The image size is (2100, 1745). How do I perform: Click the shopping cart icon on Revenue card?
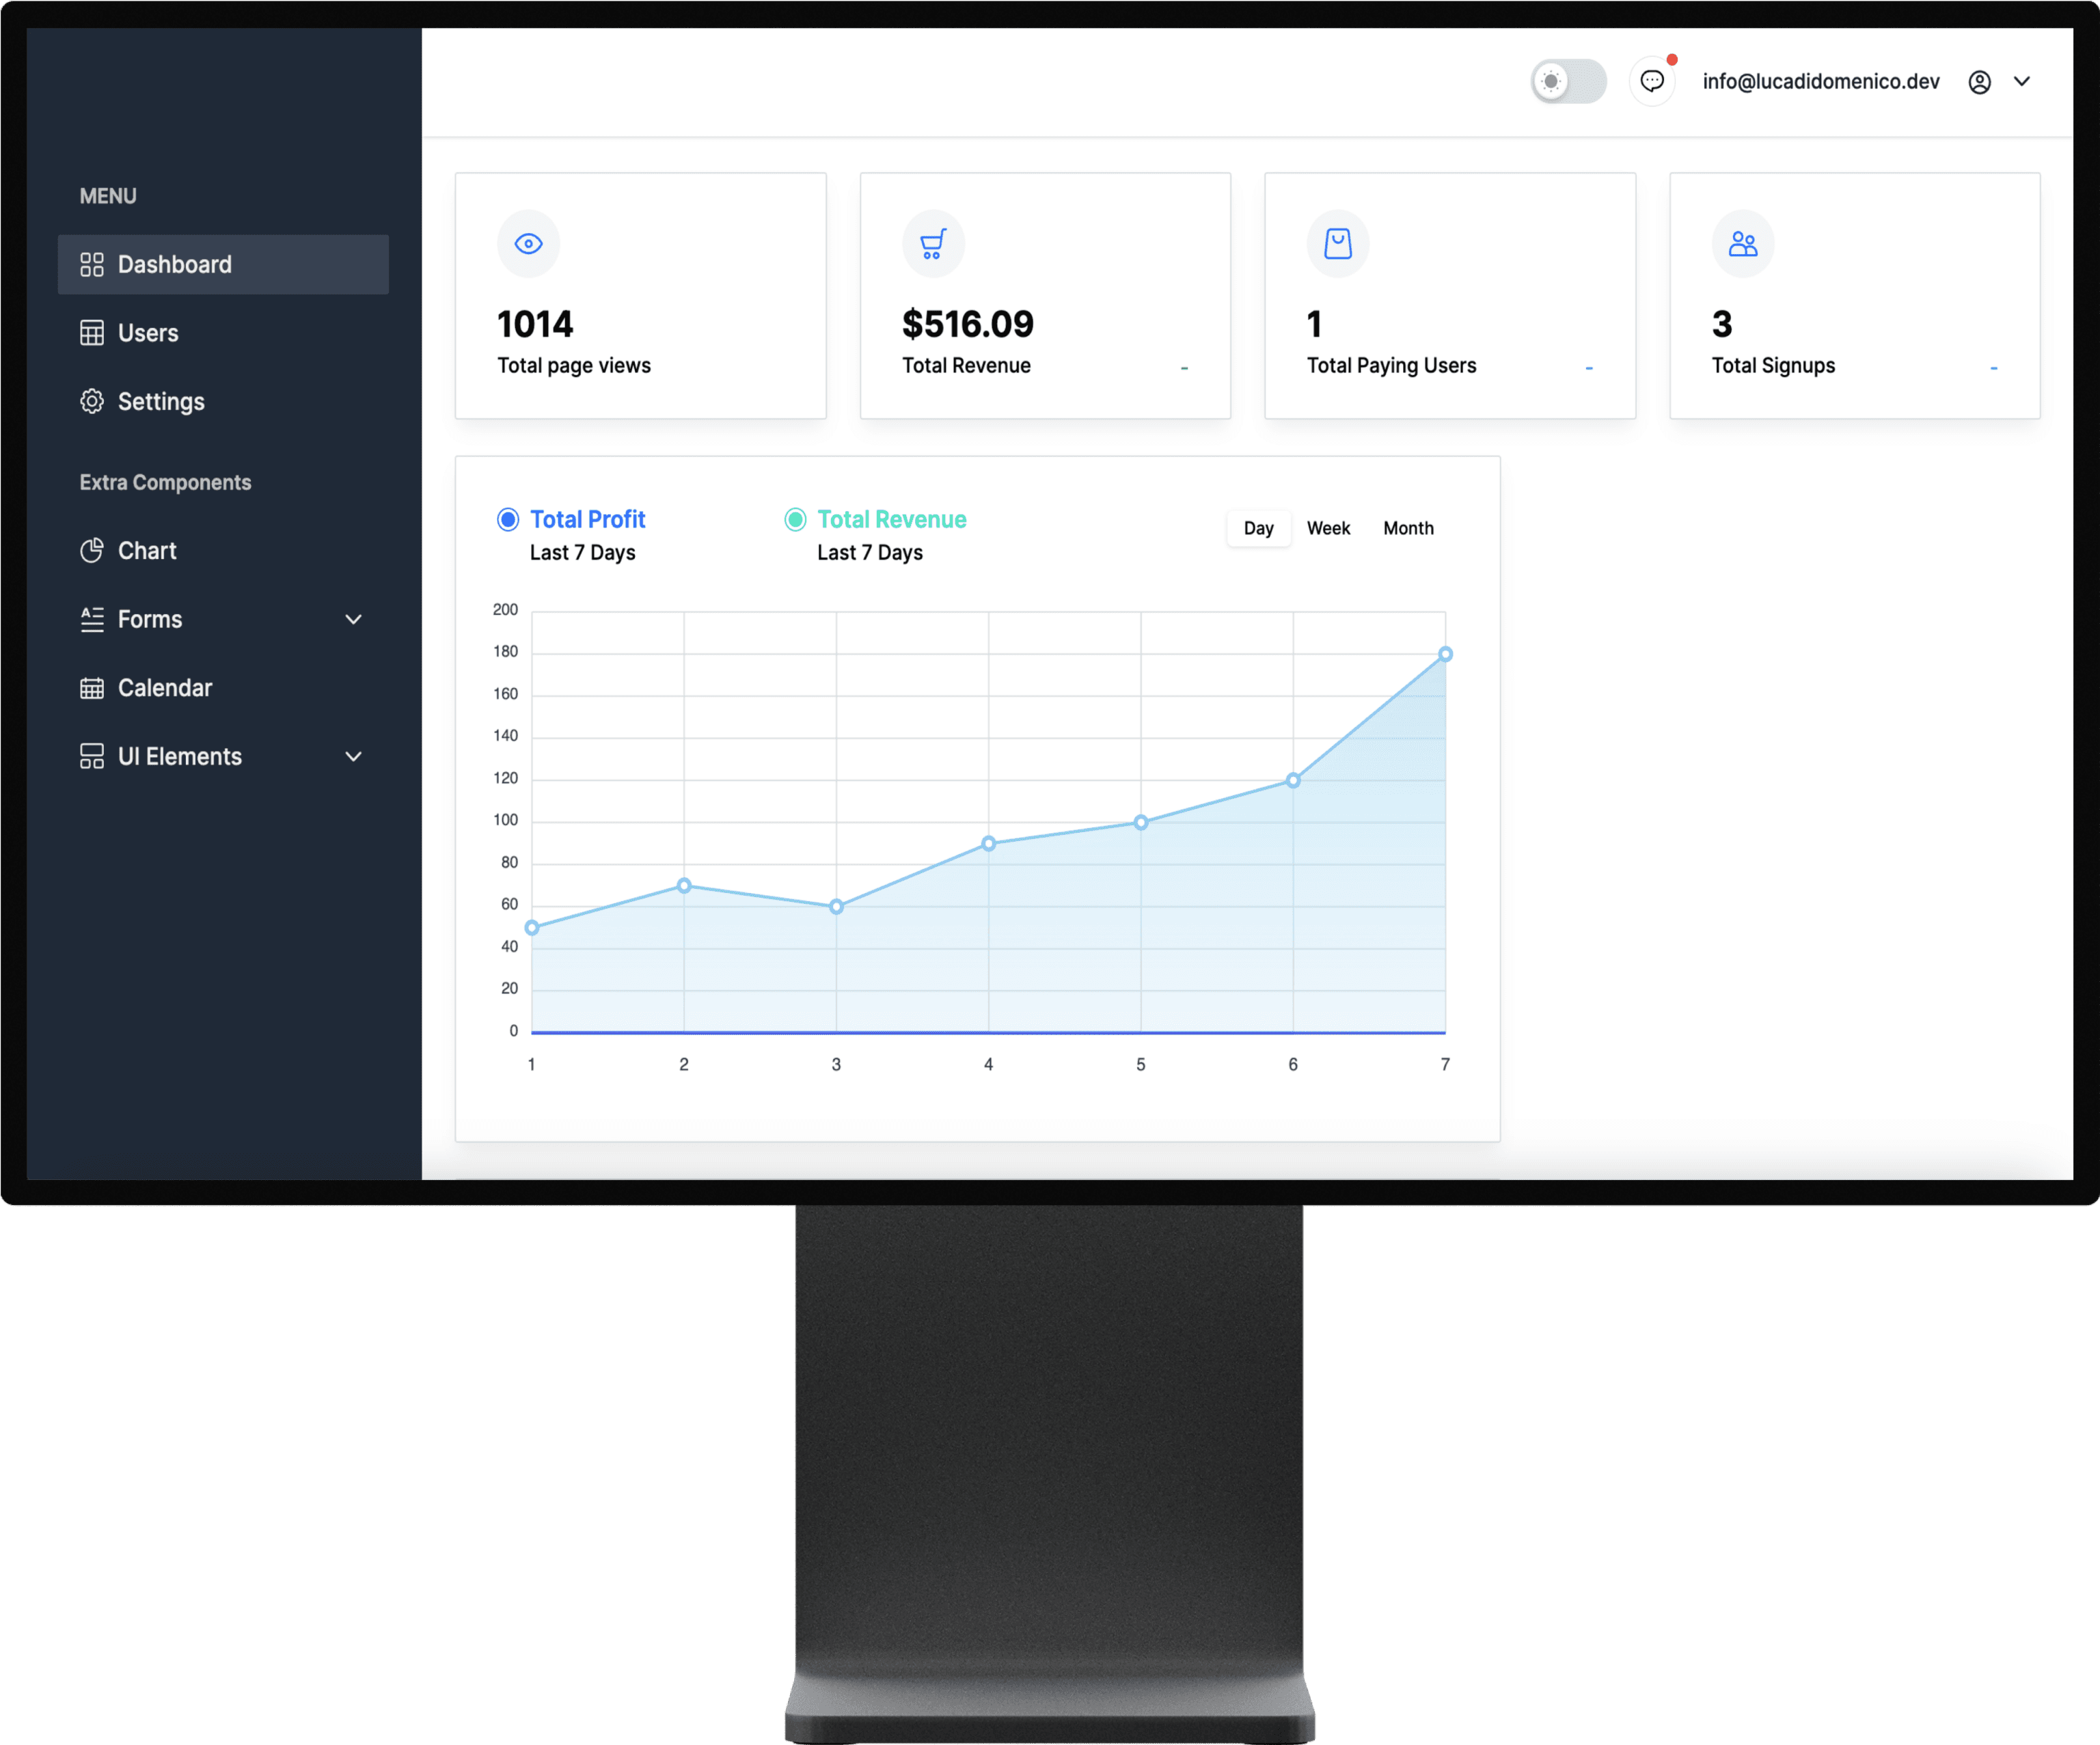coord(933,243)
